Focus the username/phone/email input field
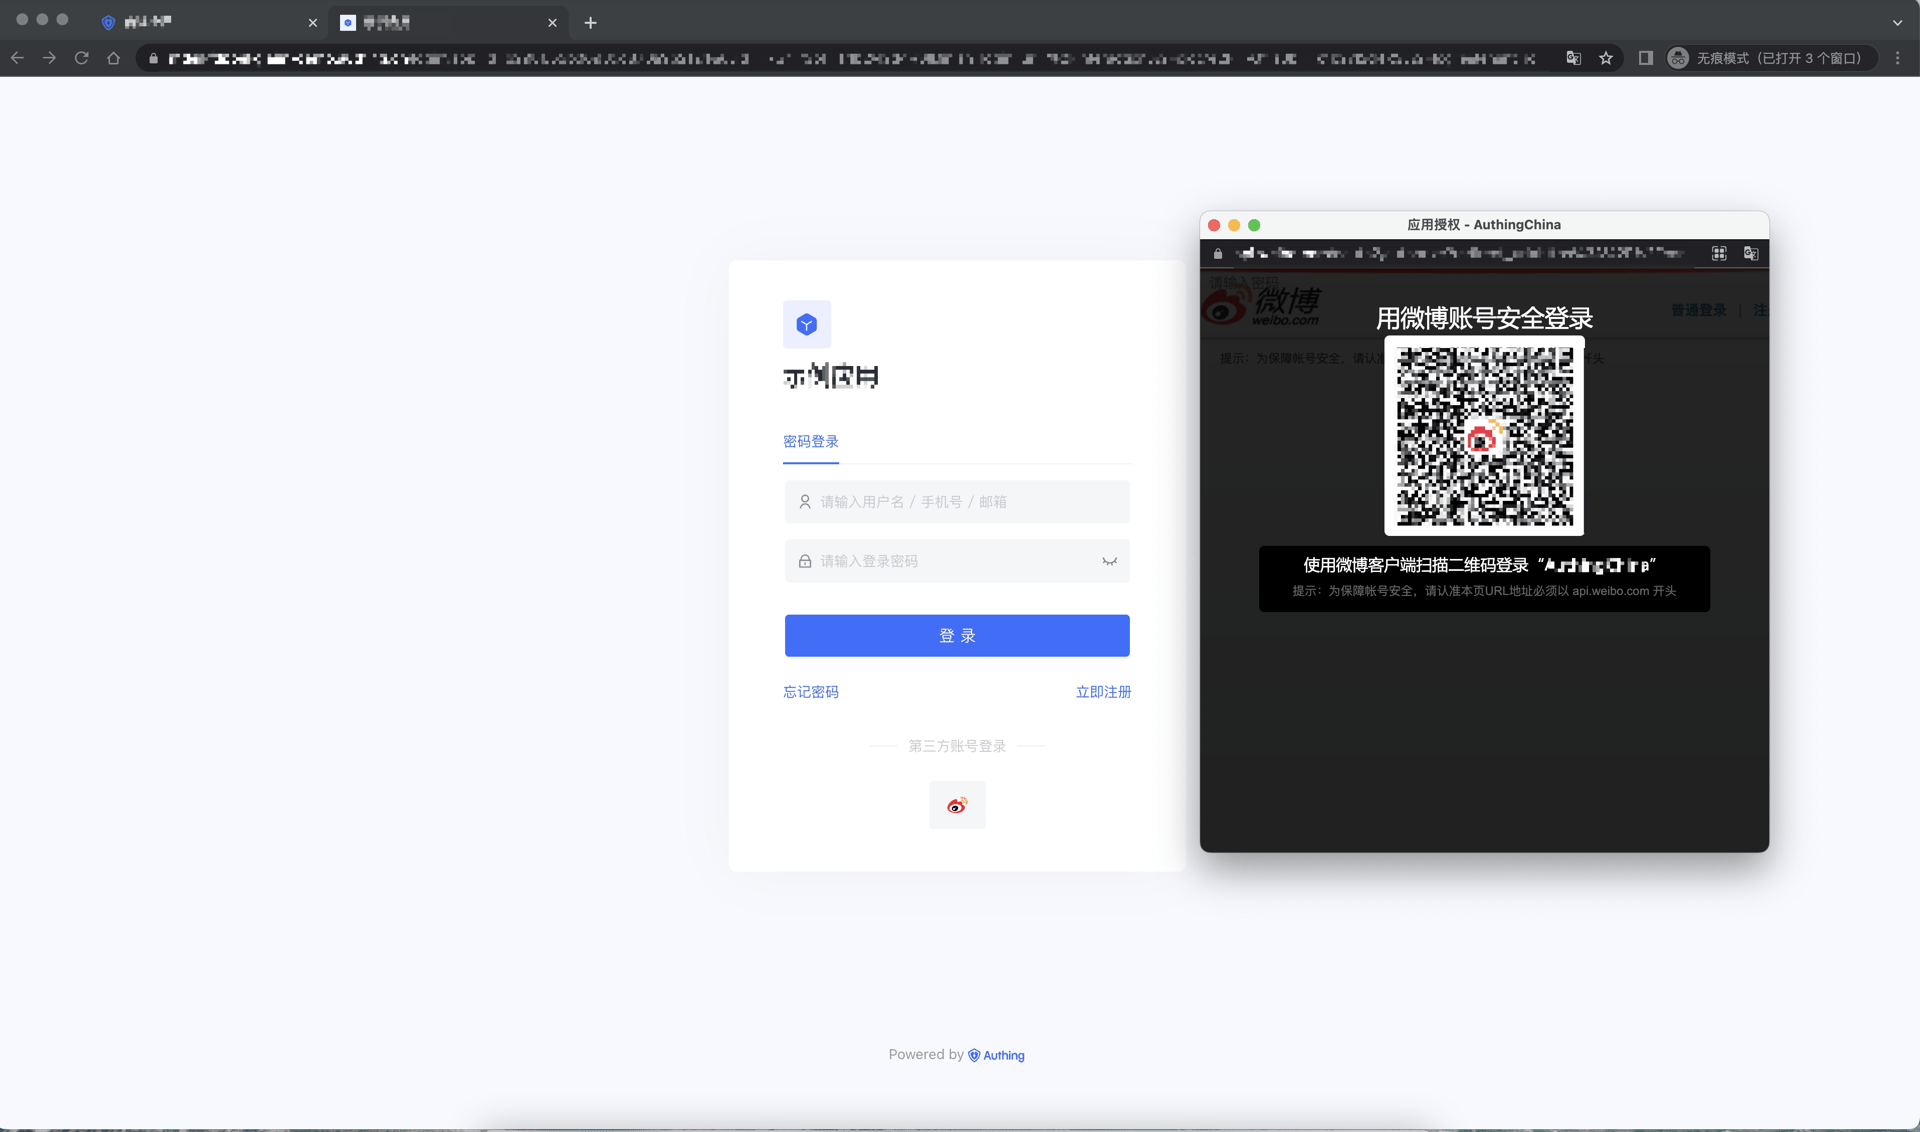The height and width of the screenshot is (1132, 1920). (x=957, y=502)
